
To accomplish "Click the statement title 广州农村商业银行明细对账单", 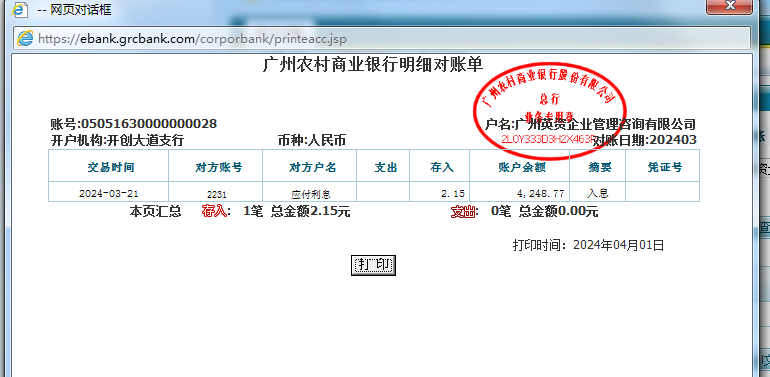I will [373, 64].
